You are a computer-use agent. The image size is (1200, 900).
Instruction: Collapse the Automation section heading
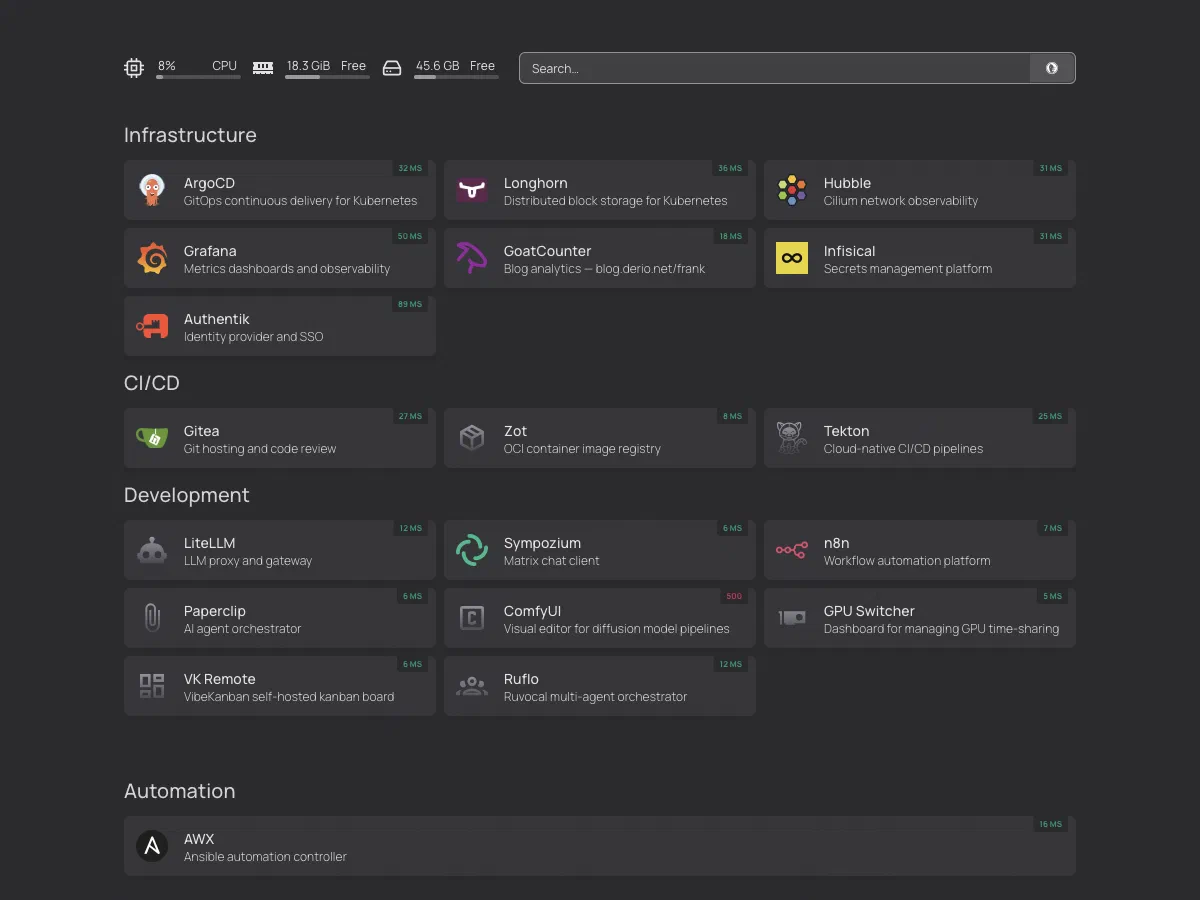pyautogui.click(x=180, y=791)
